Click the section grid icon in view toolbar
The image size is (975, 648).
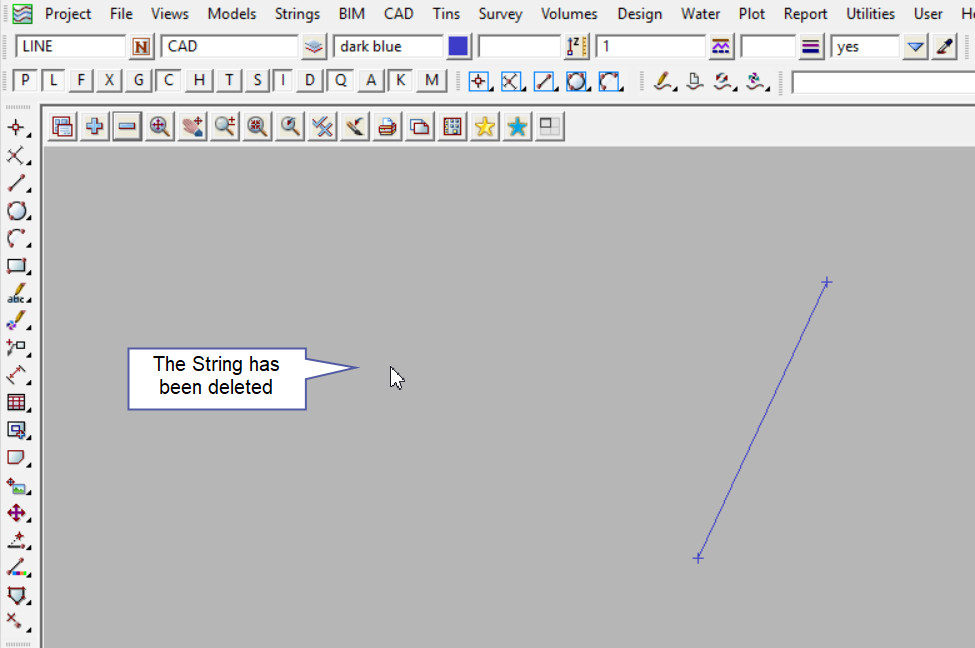(452, 127)
